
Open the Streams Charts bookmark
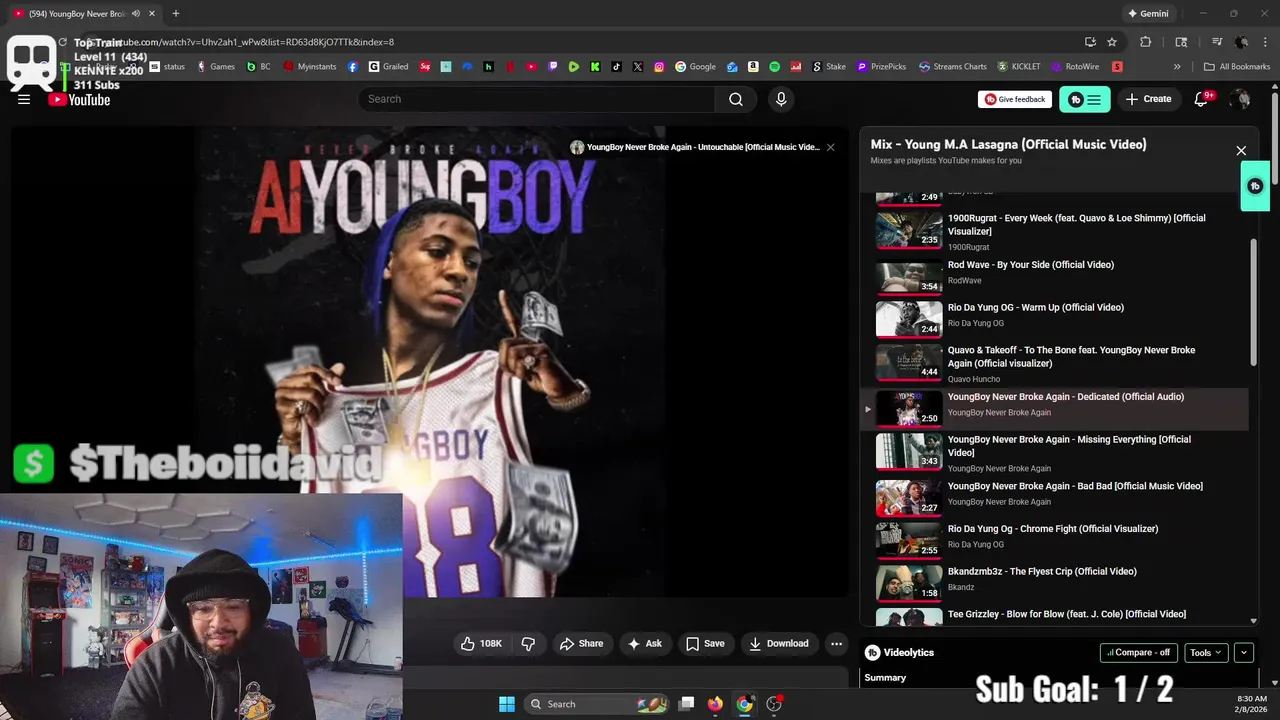tap(953, 67)
